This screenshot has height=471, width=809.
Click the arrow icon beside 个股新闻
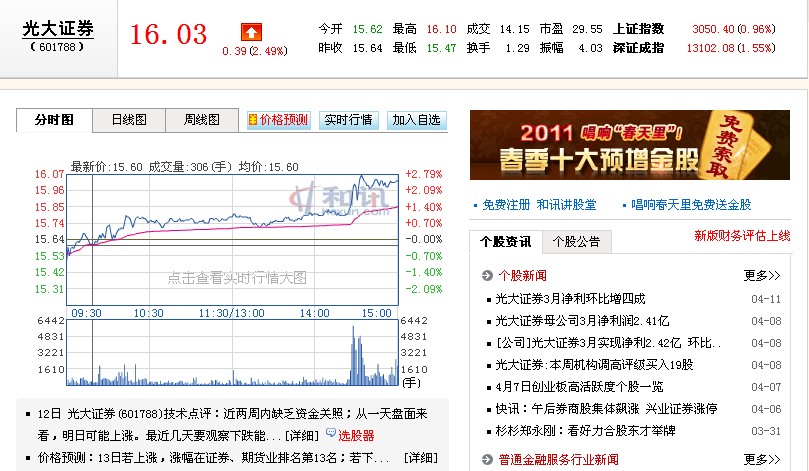[486, 275]
